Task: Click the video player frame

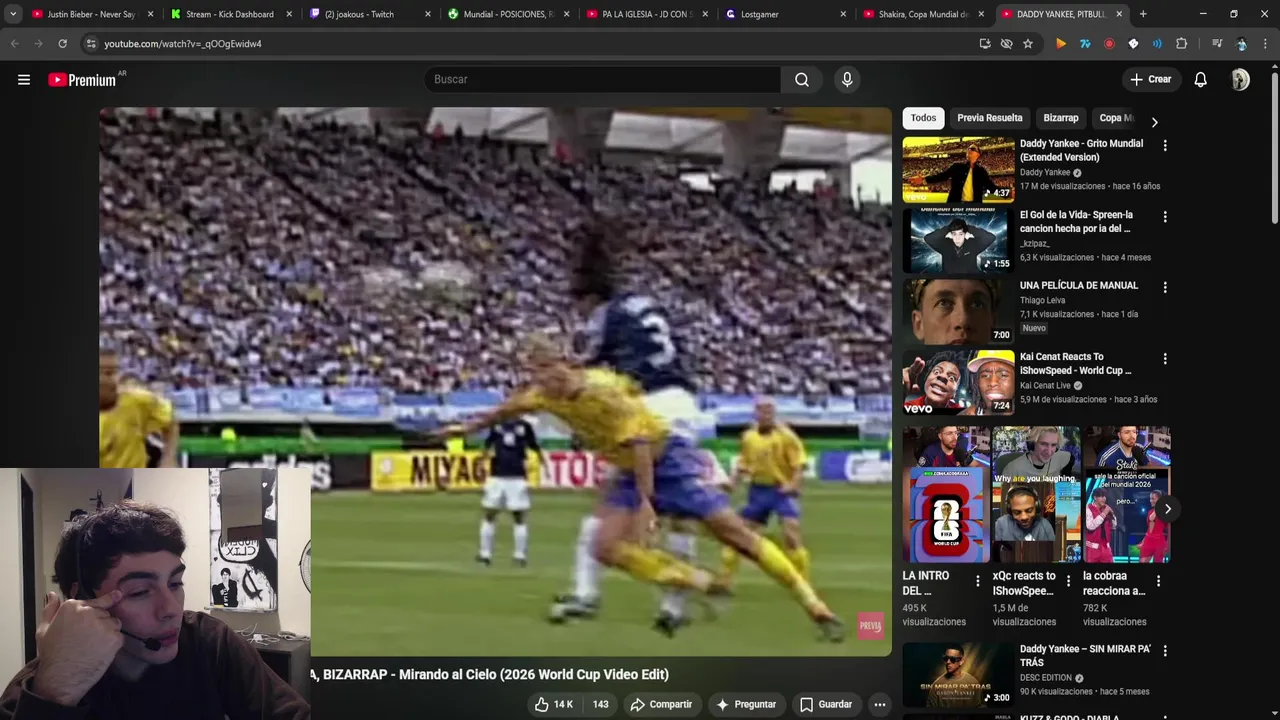Action: click(x=495, y=380)
